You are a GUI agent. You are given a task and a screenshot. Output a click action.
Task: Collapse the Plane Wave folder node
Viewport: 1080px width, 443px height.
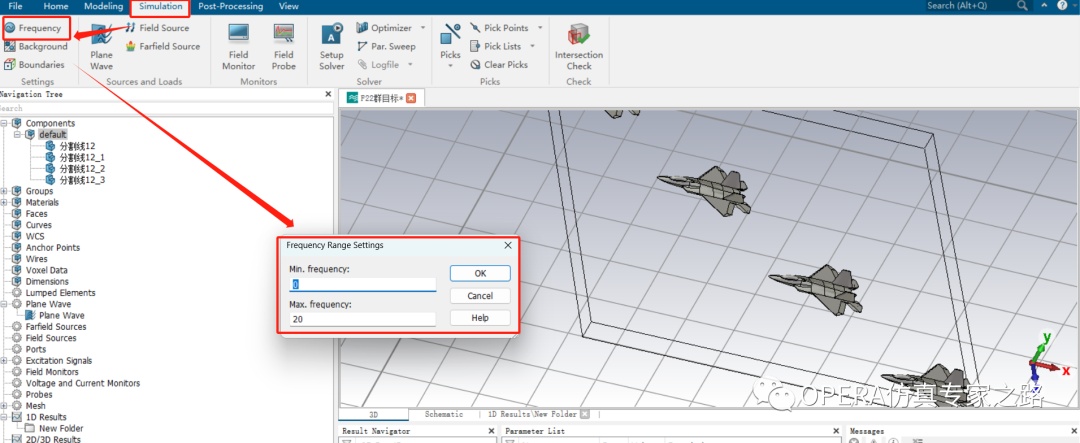coord(5,304)
